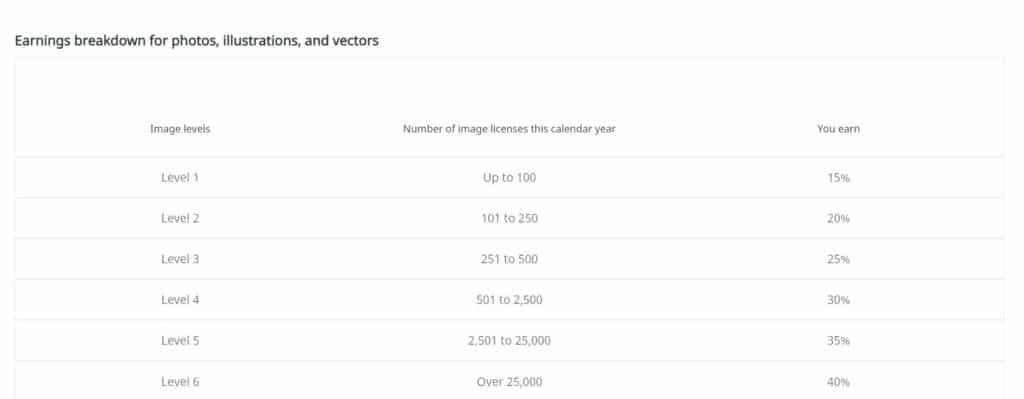Click the '251 to 500' cell
The height and width of the screenshot is (399, 1024).
(x=509, y=259)
